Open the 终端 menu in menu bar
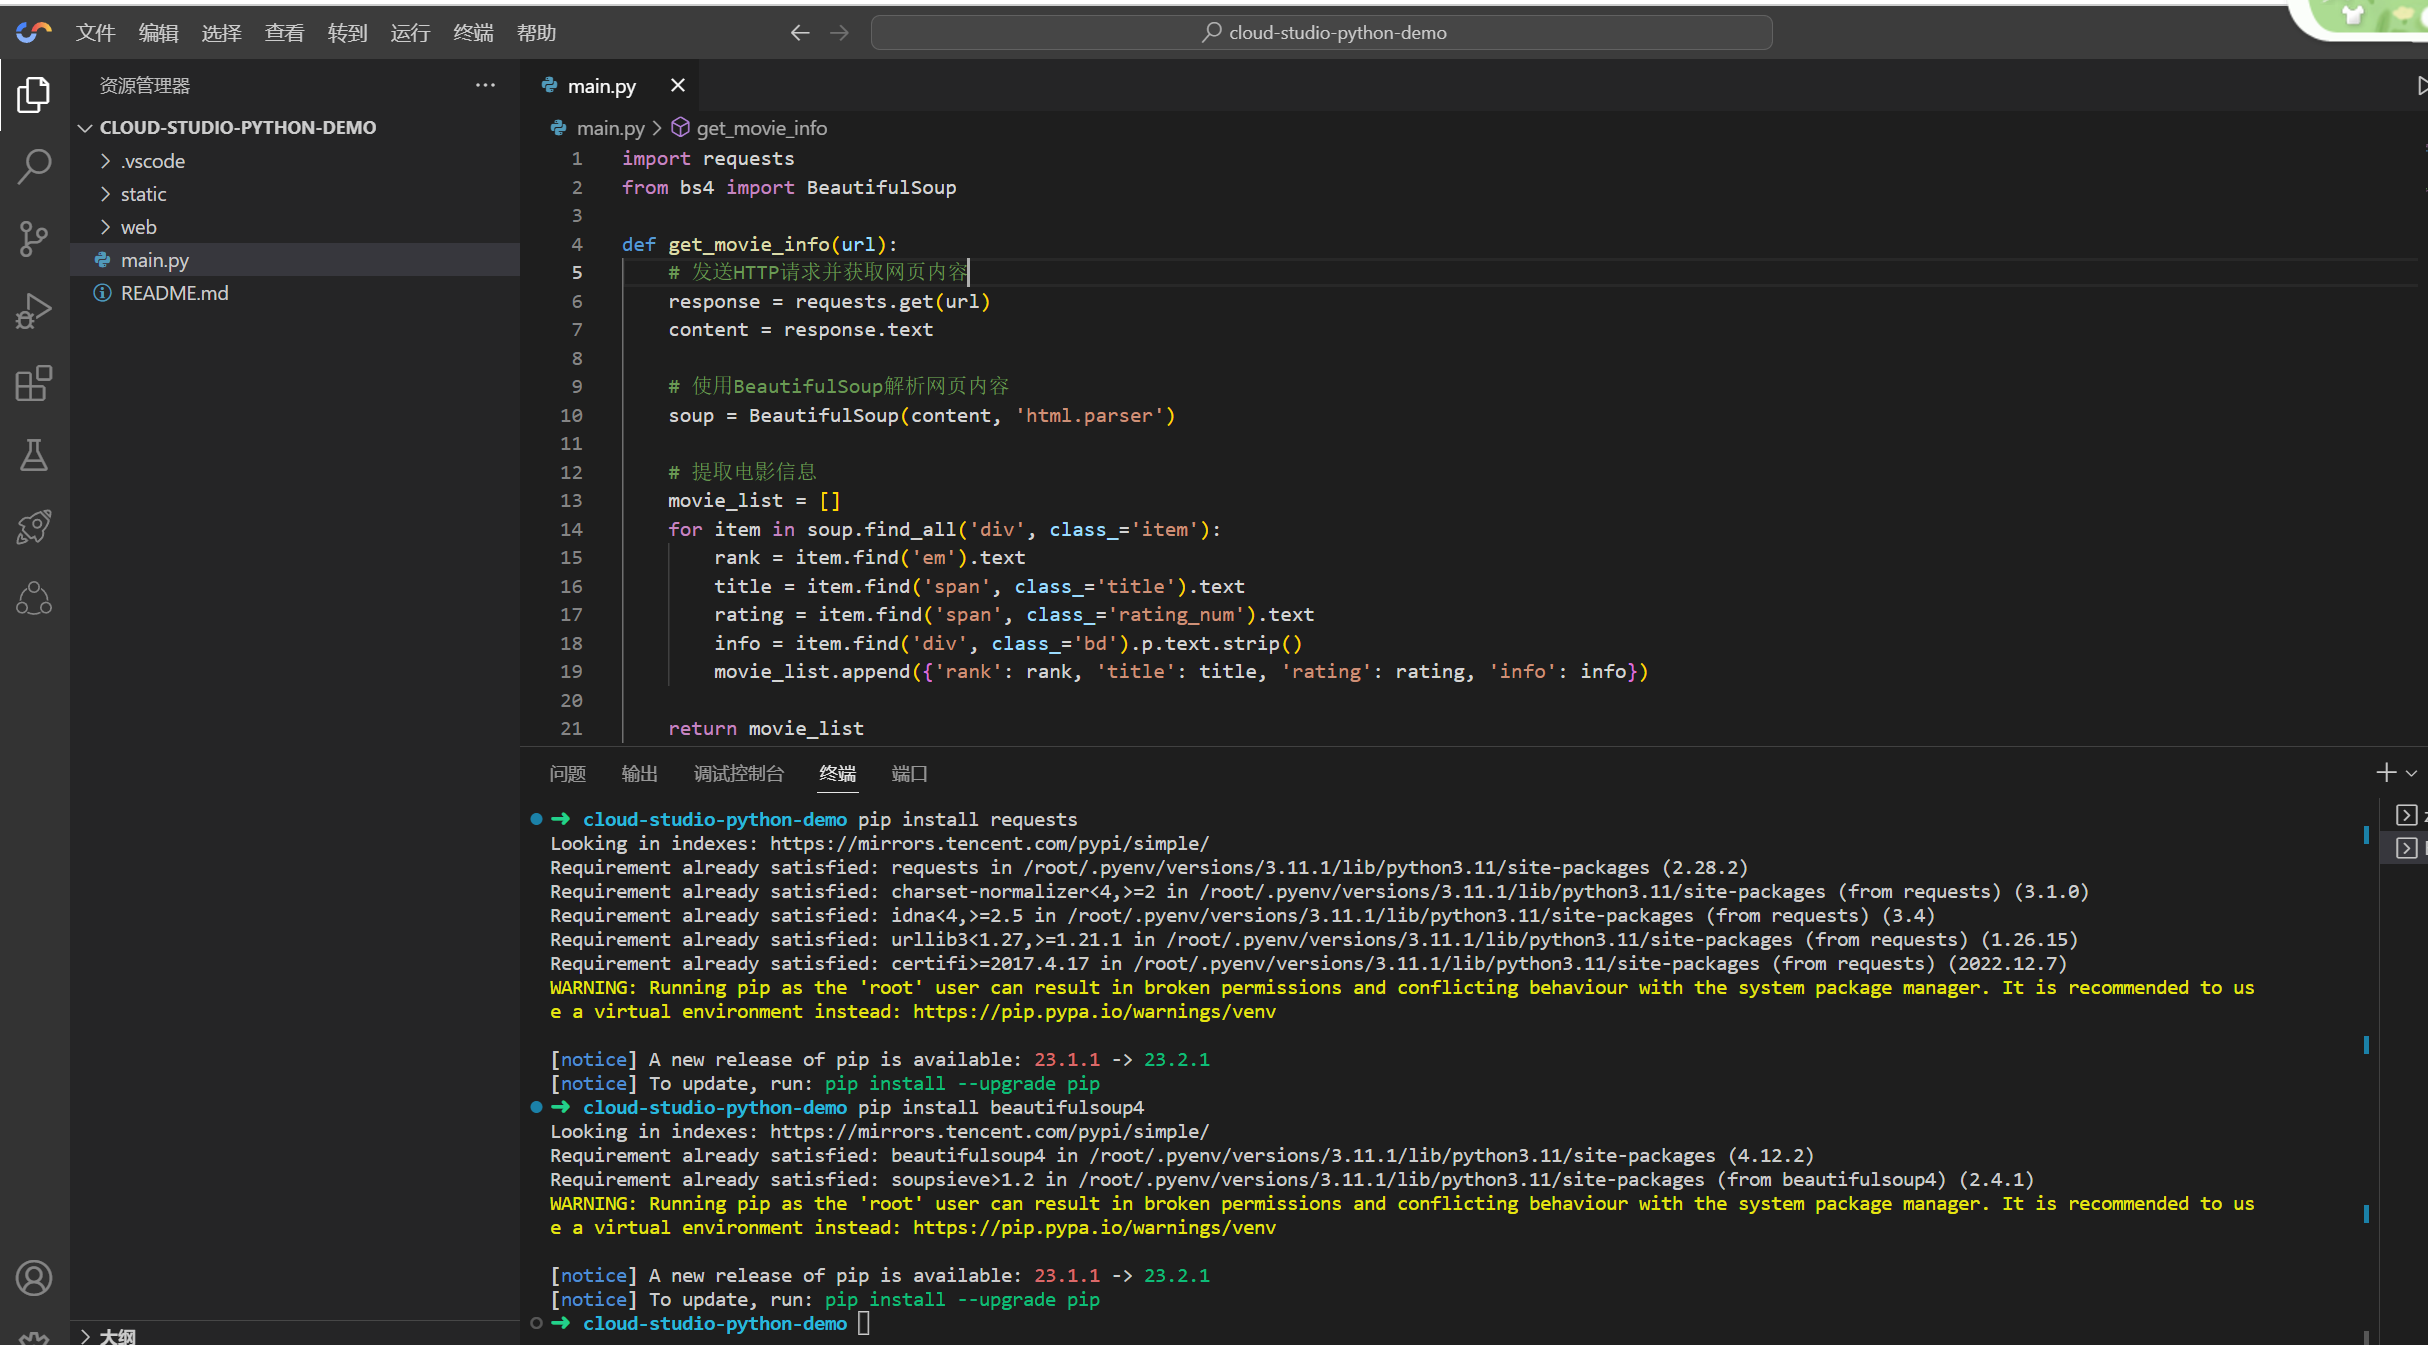 pyautogui.click(x=473, y=33)
